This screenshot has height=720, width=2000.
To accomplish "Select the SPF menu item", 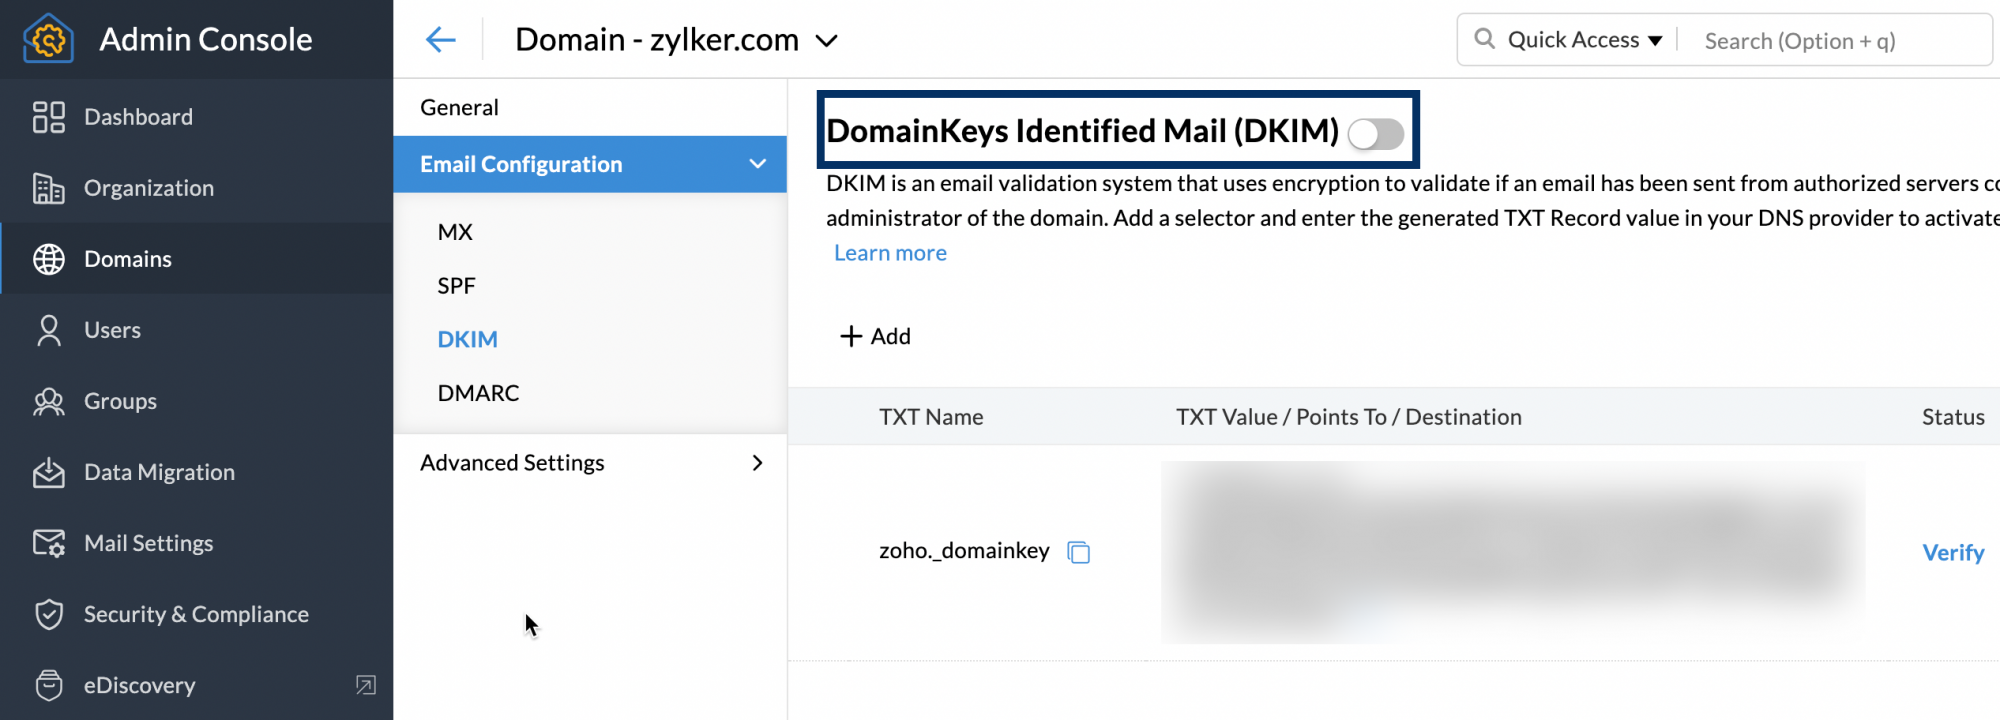I will (456, 286).
